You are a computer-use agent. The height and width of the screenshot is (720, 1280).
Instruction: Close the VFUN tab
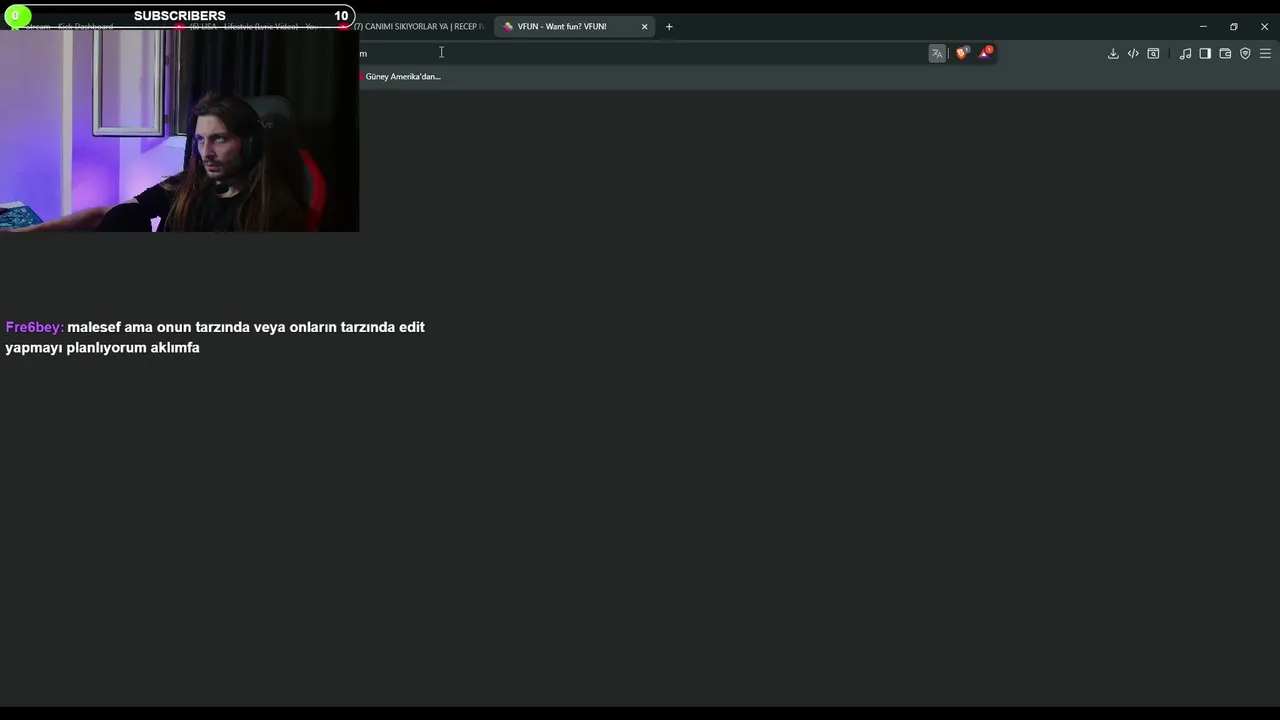[x=644, y=27]
